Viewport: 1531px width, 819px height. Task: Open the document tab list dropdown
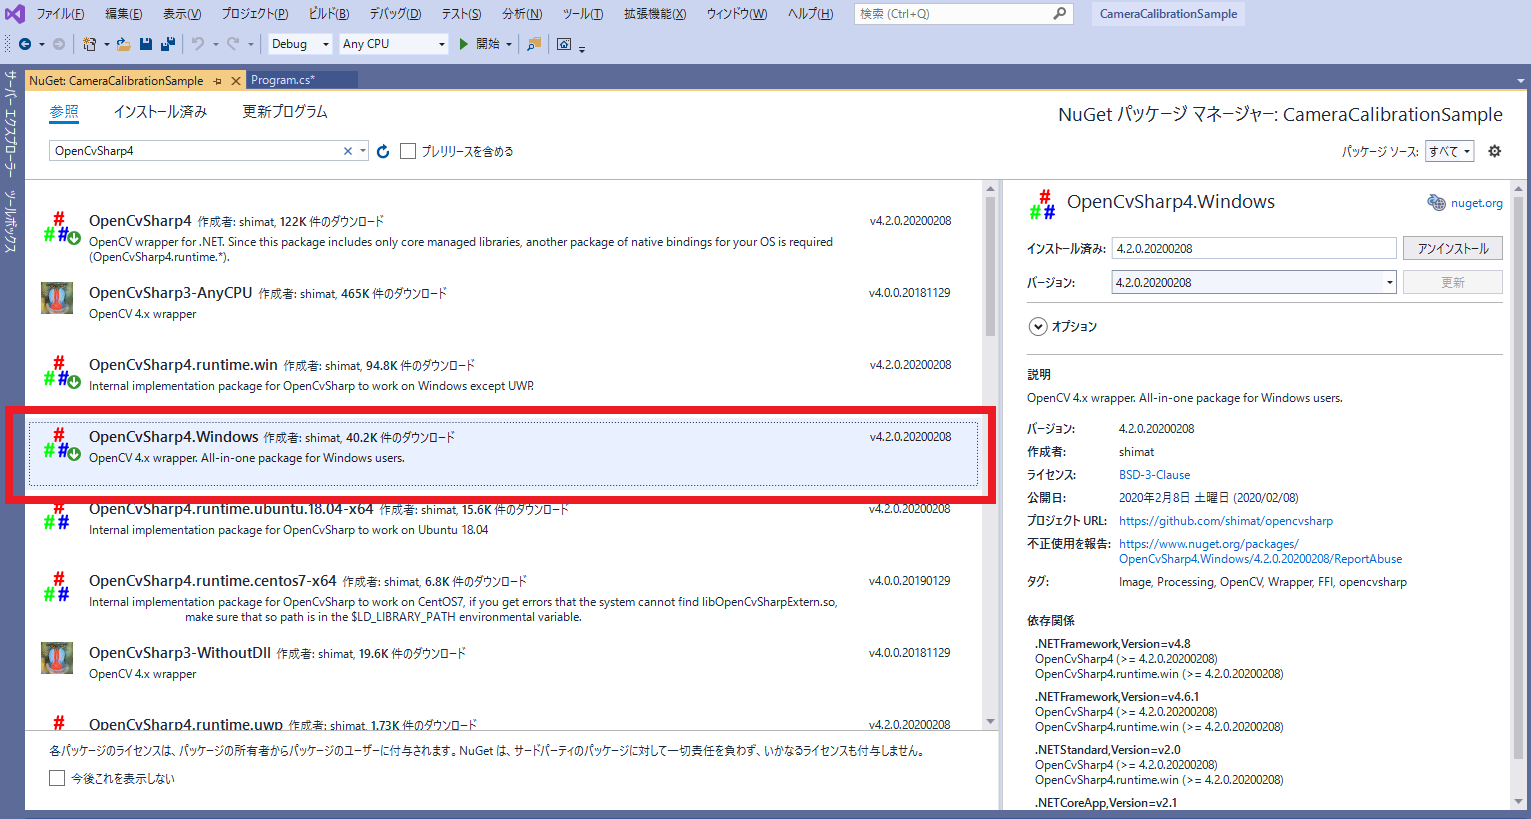[1521, 81]
